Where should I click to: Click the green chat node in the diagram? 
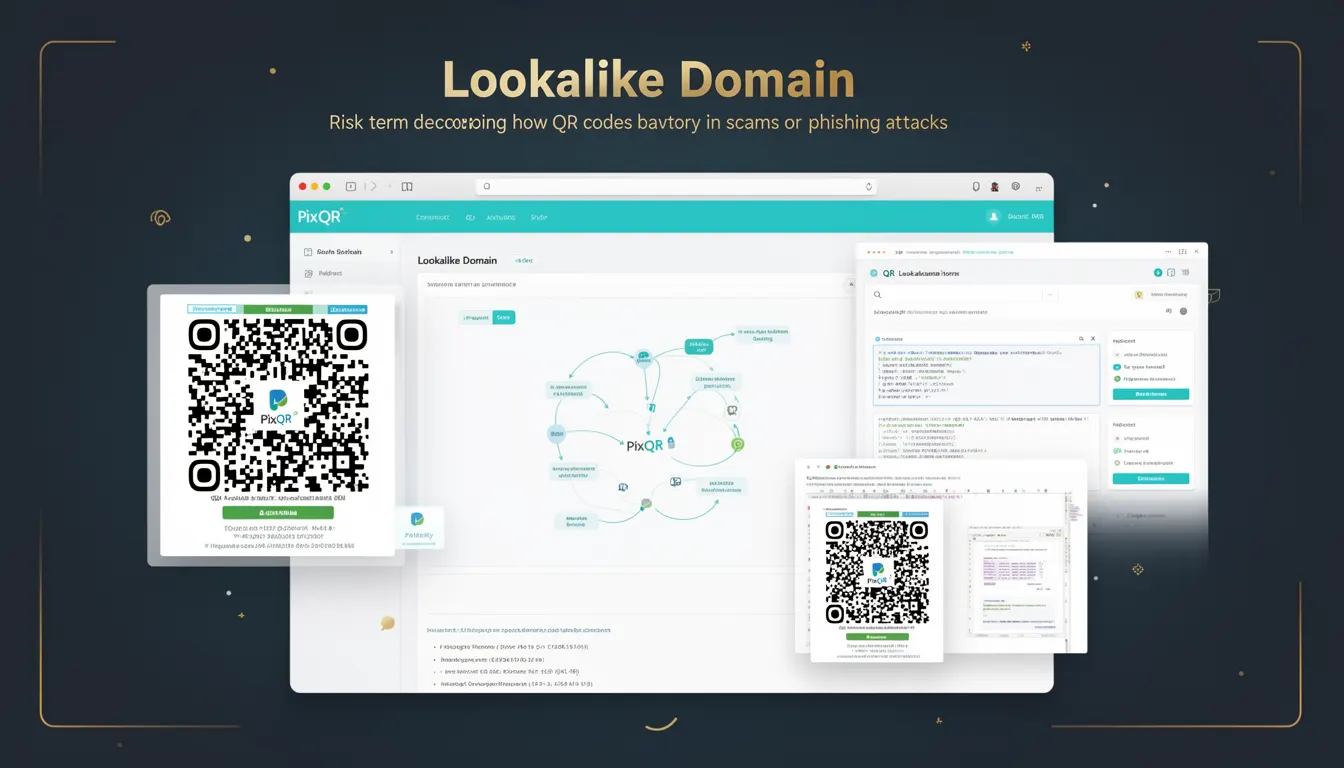[738, 443]
